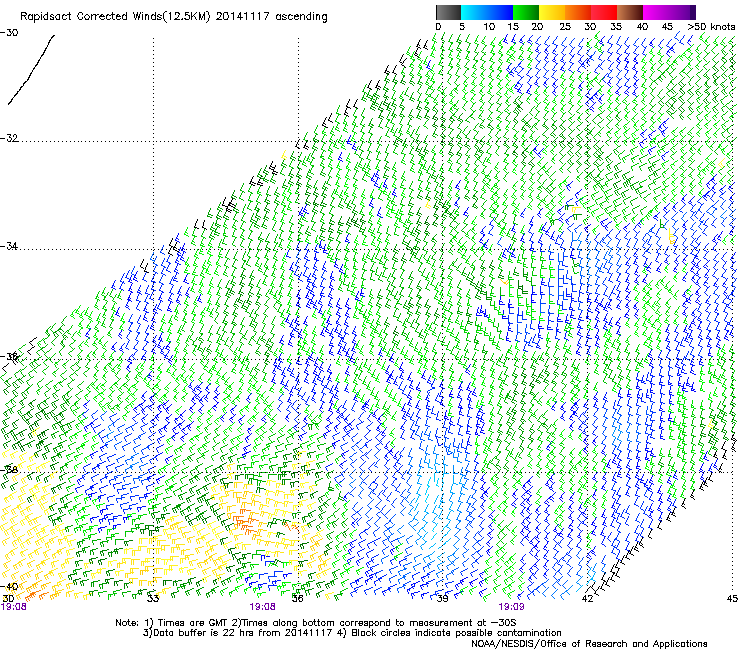Click the legend scale label '10'
The image size is (740, 650).
489,26
